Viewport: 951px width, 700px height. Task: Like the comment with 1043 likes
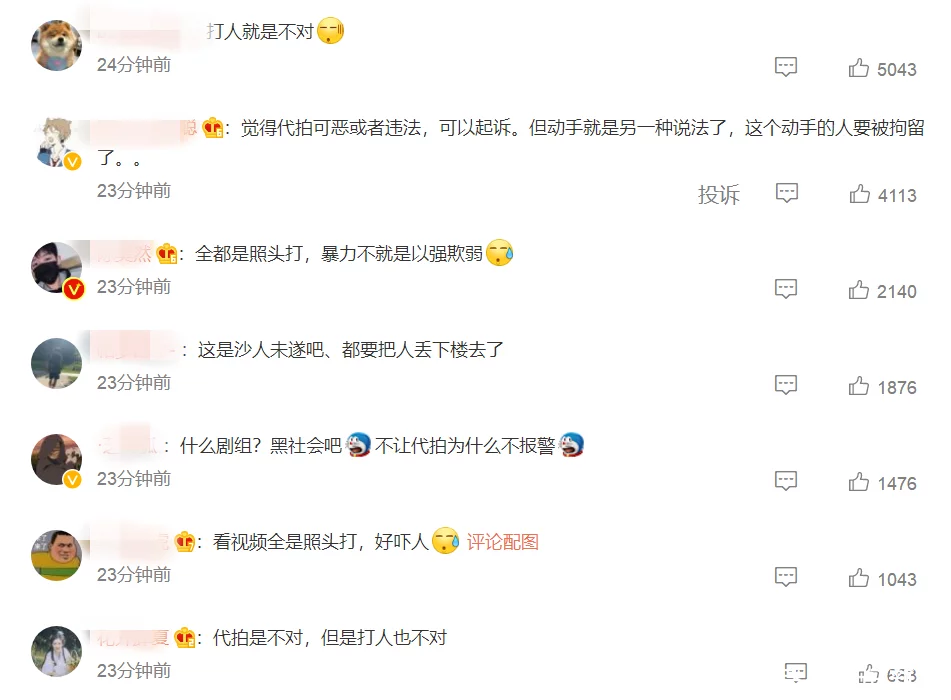click(882, 579)
